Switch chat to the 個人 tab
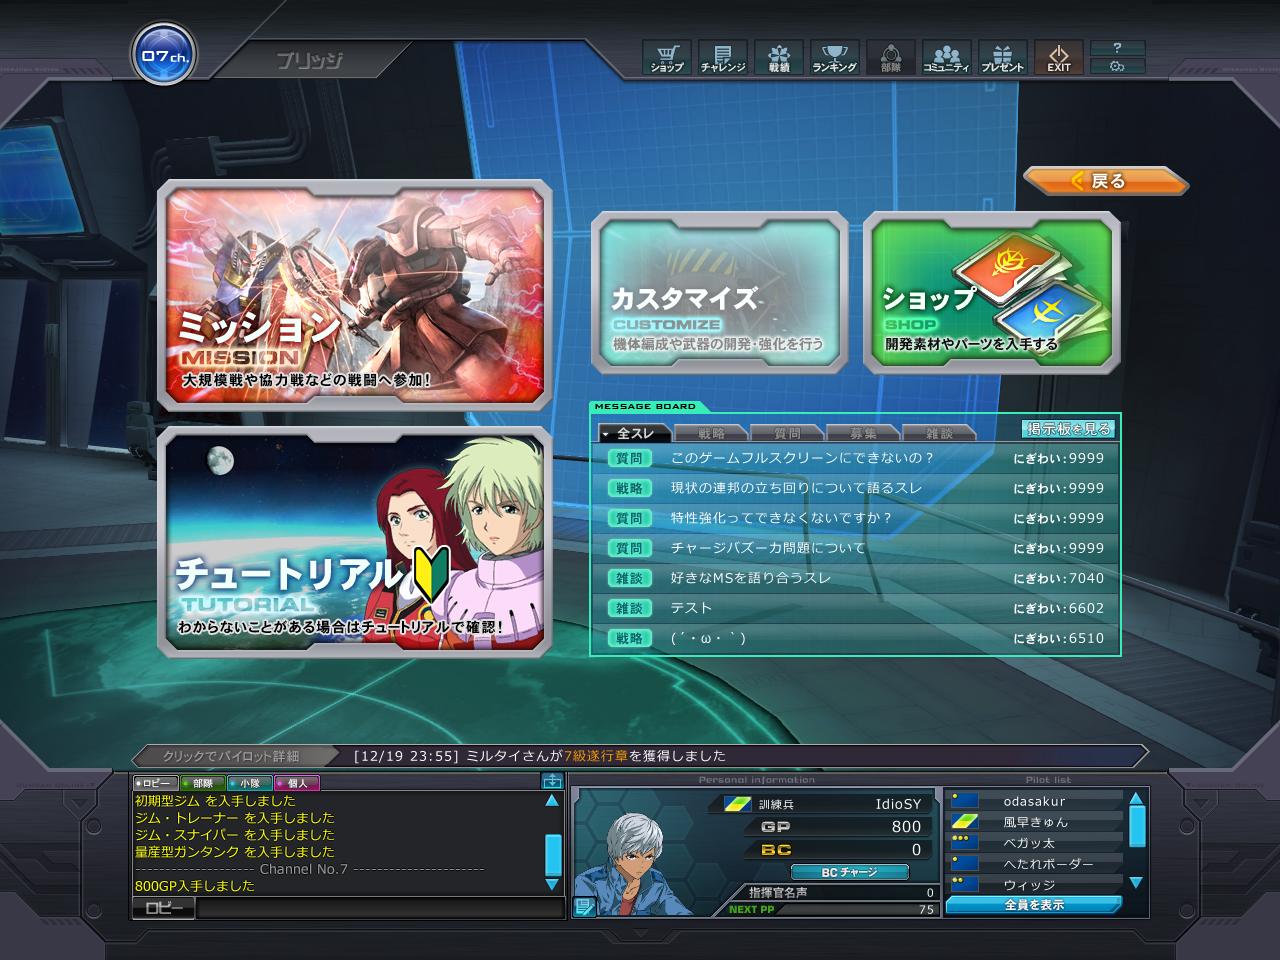This screenshot has height=960, width=1280. [297, 783]
